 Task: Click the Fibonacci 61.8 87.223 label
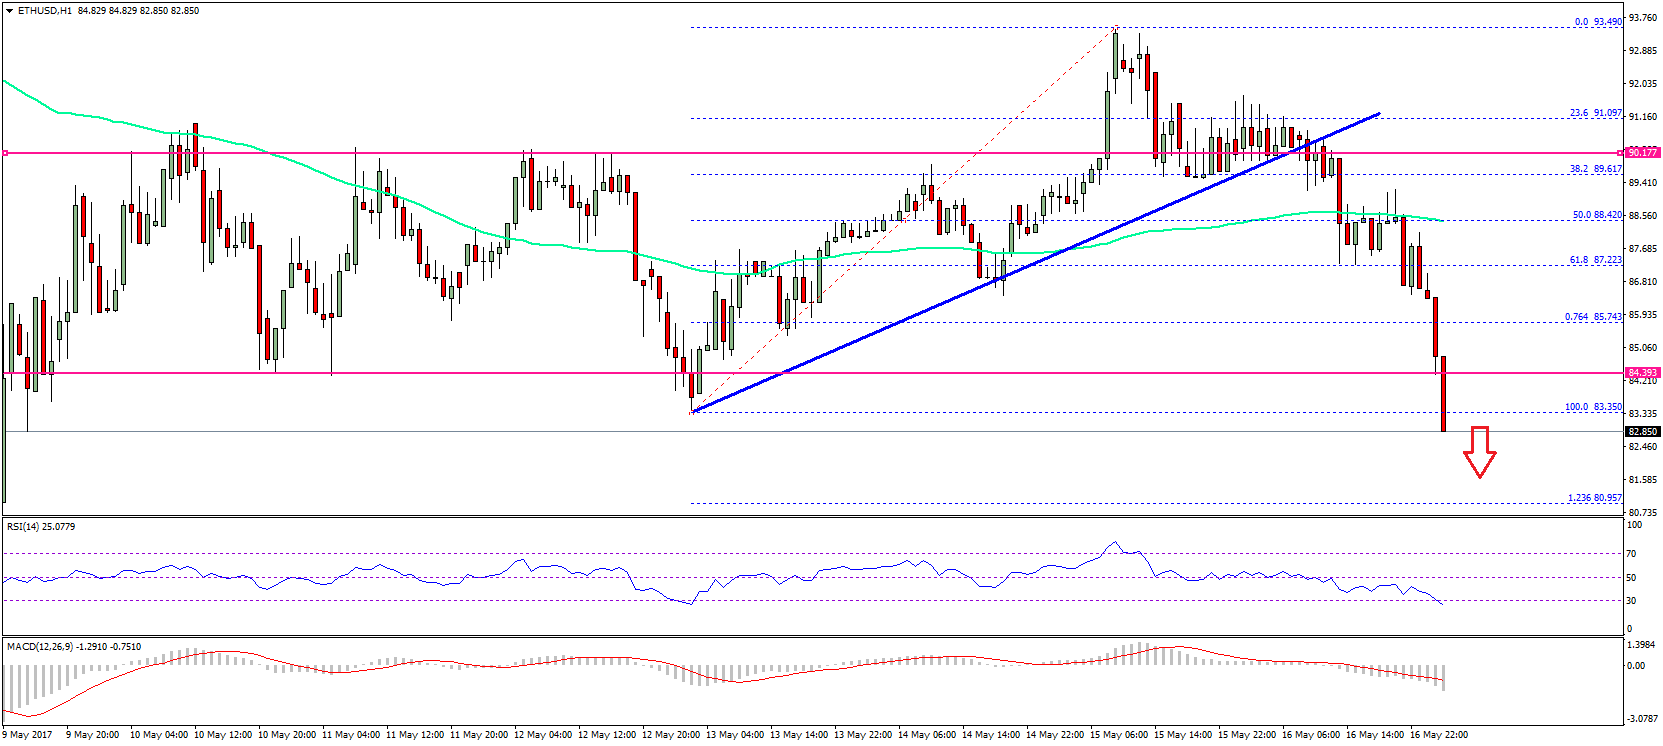pyautogui.click(x=1596, y=260)
